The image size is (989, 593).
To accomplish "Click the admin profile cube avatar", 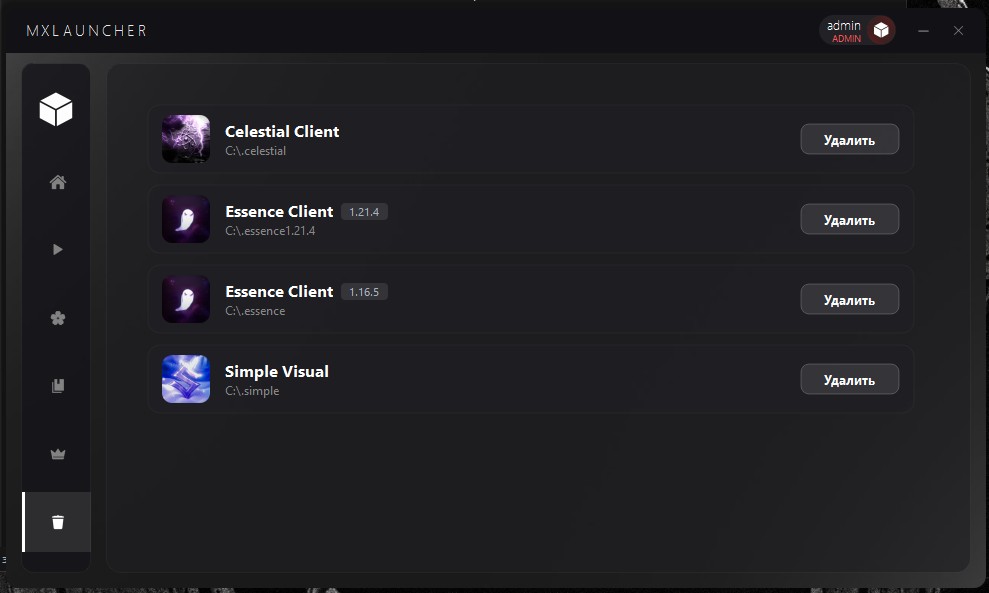I will pos(880,31).
